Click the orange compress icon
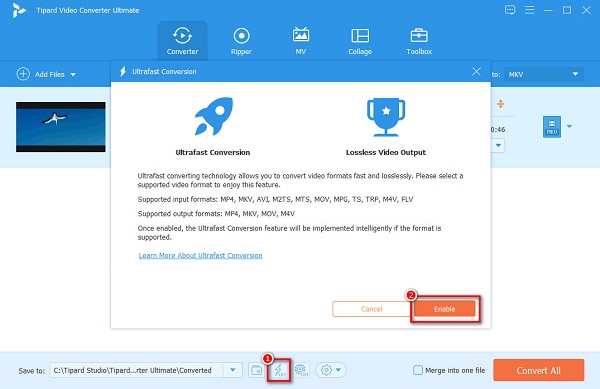Screen dimensions: 600x389 501,104
